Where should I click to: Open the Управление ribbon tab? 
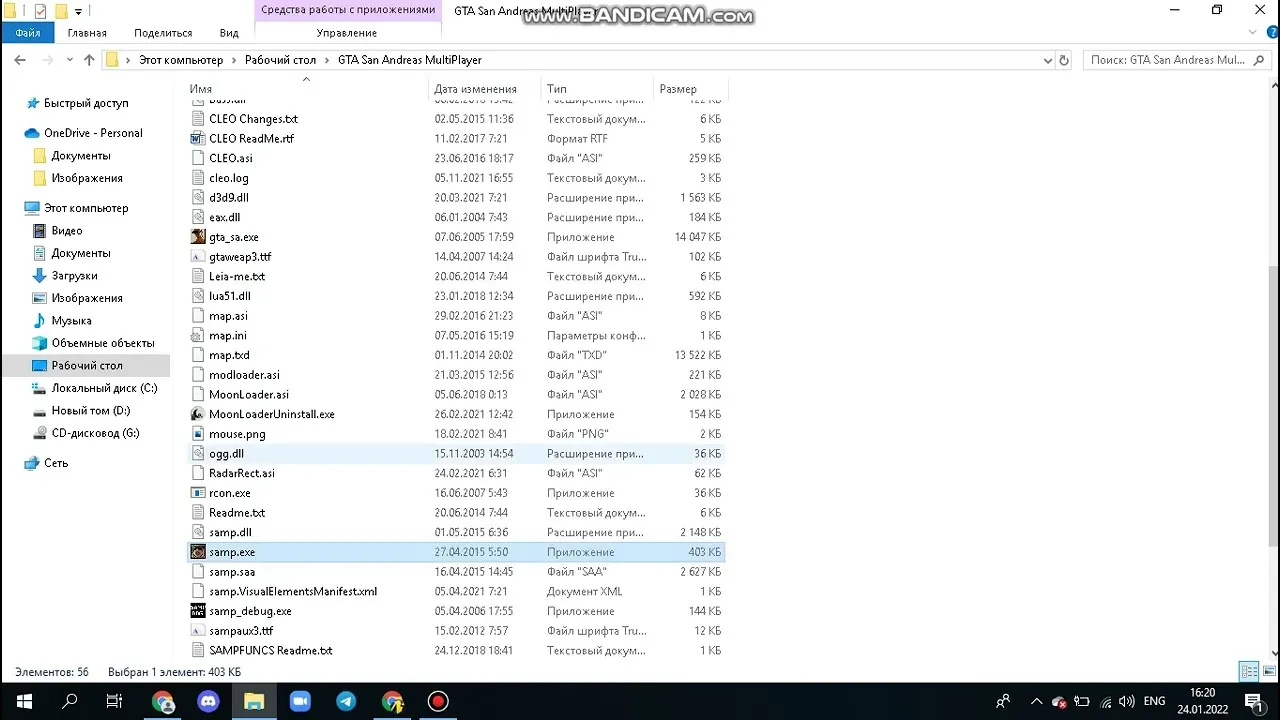tap(347, 33)
